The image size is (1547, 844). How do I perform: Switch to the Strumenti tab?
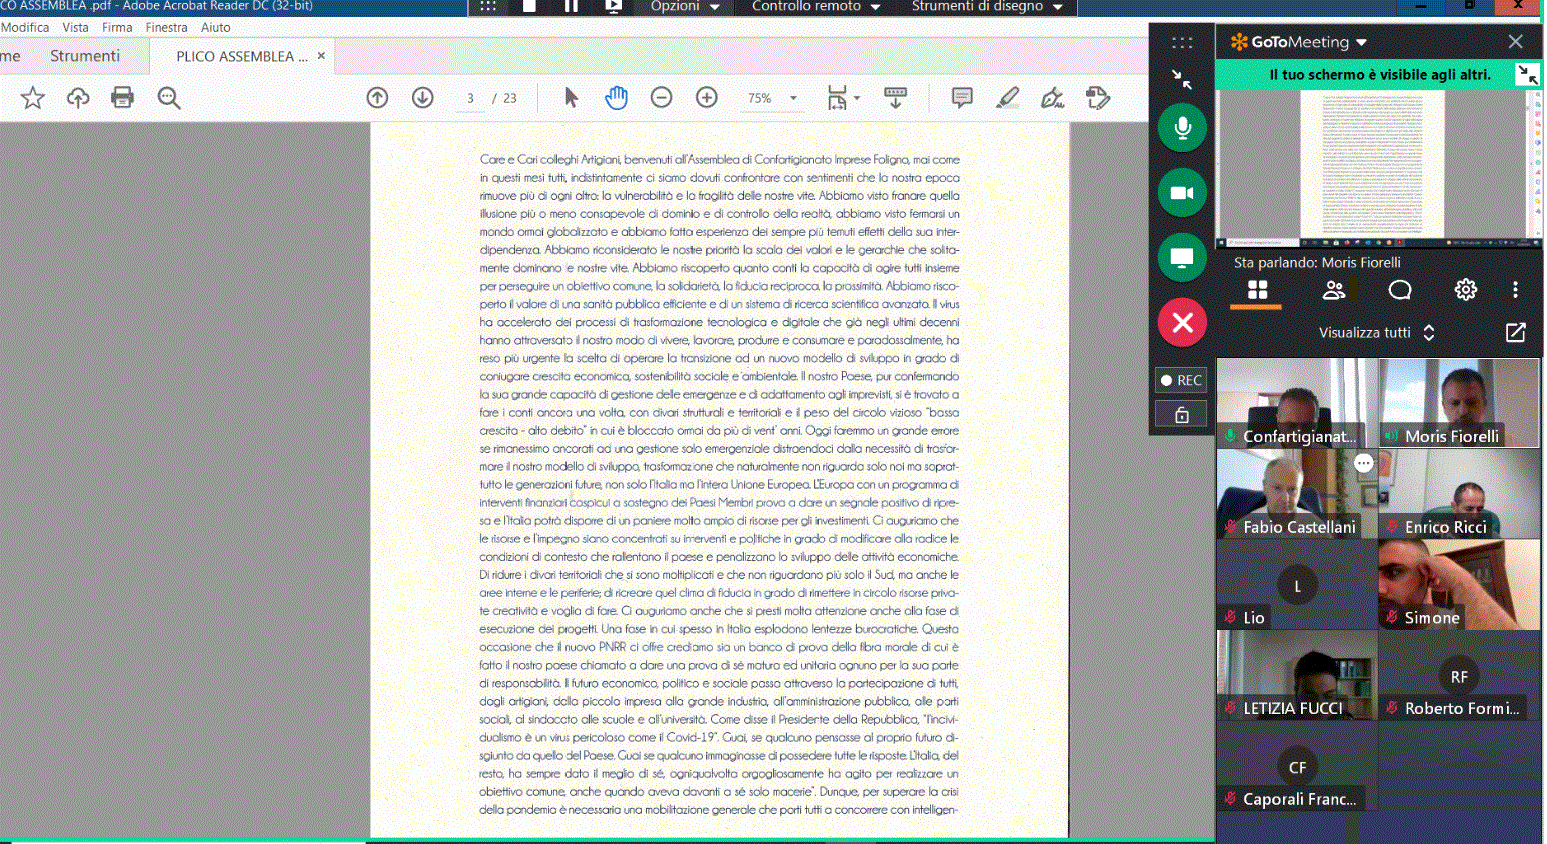pyautogui.click(x=85, y=56)
